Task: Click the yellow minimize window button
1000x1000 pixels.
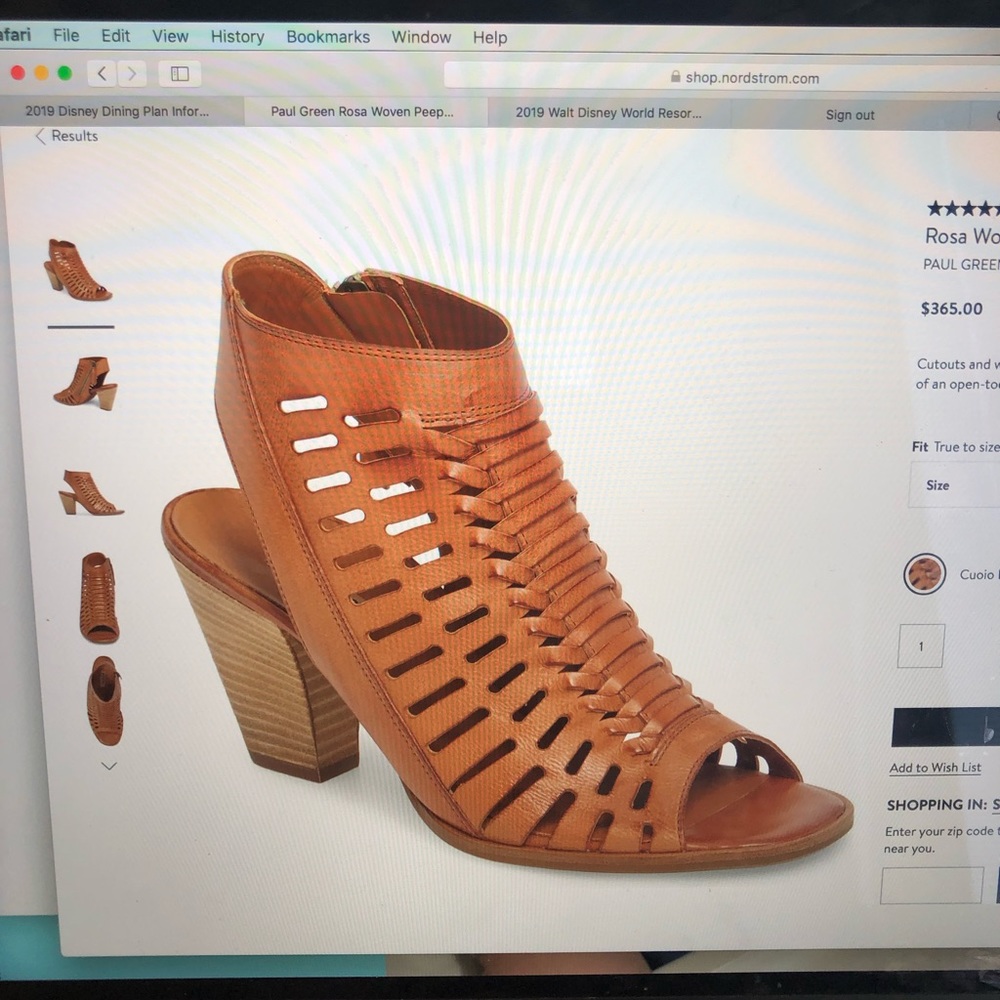Action: [41, 73]
